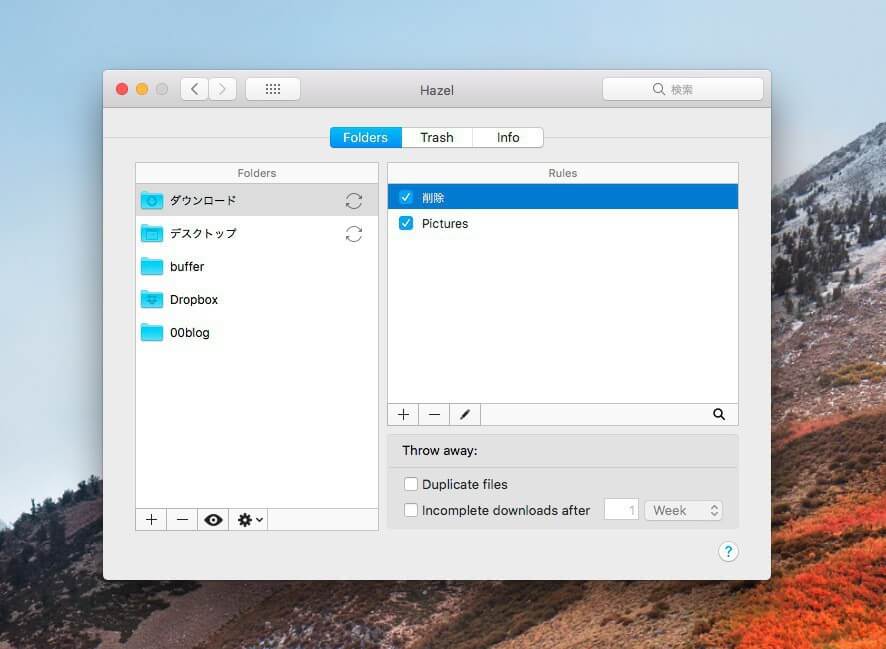This screenshot has height=649, width=886.
Task: Click the forward navigation arrow
Action: pyautogui.click(x=222, y=89)
